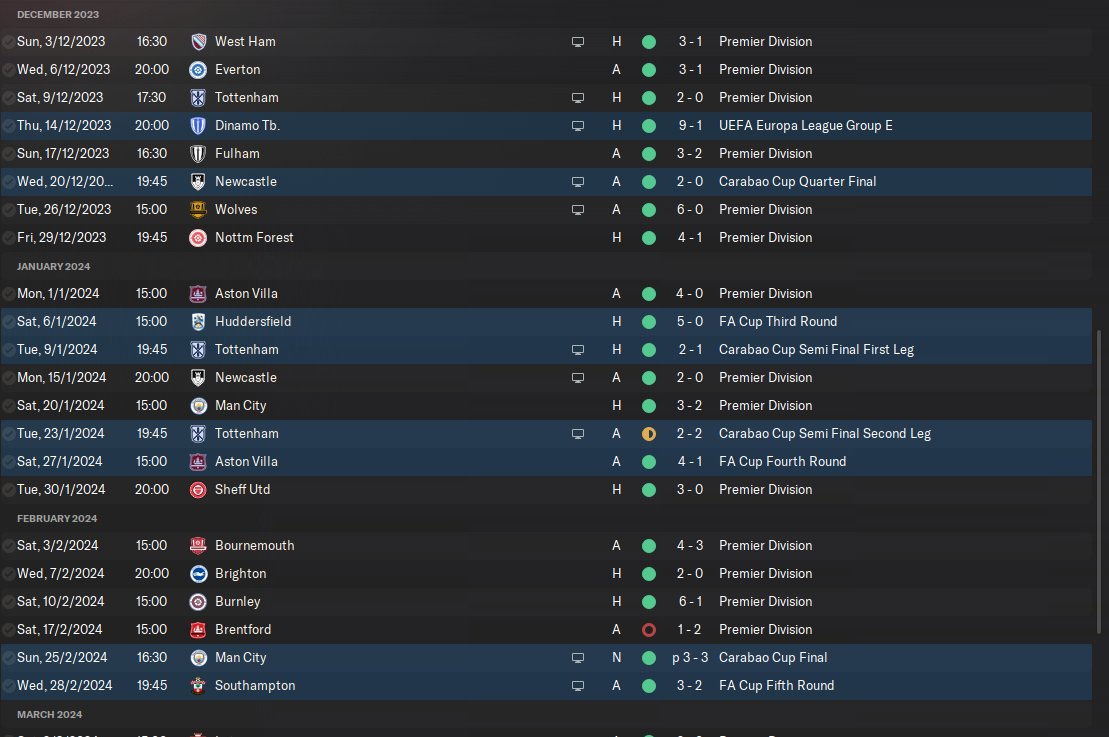Click red loss indicator on Brentford match
Image resolution: width=1109 pixels, height=737 pixels.
(x=649, y=630)
